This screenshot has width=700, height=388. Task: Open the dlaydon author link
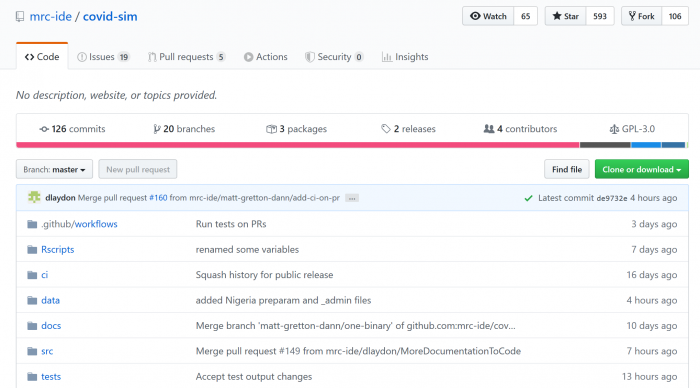point(60,198)
